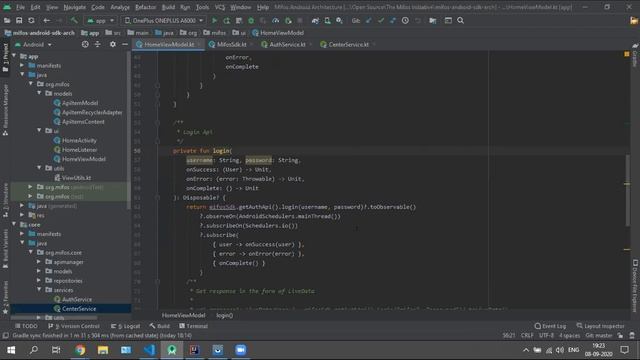Viewport: 640px width, 360px height.
Task: Click the Git master branch indicator
Action: pyautogui.click(x=599, y=336)
